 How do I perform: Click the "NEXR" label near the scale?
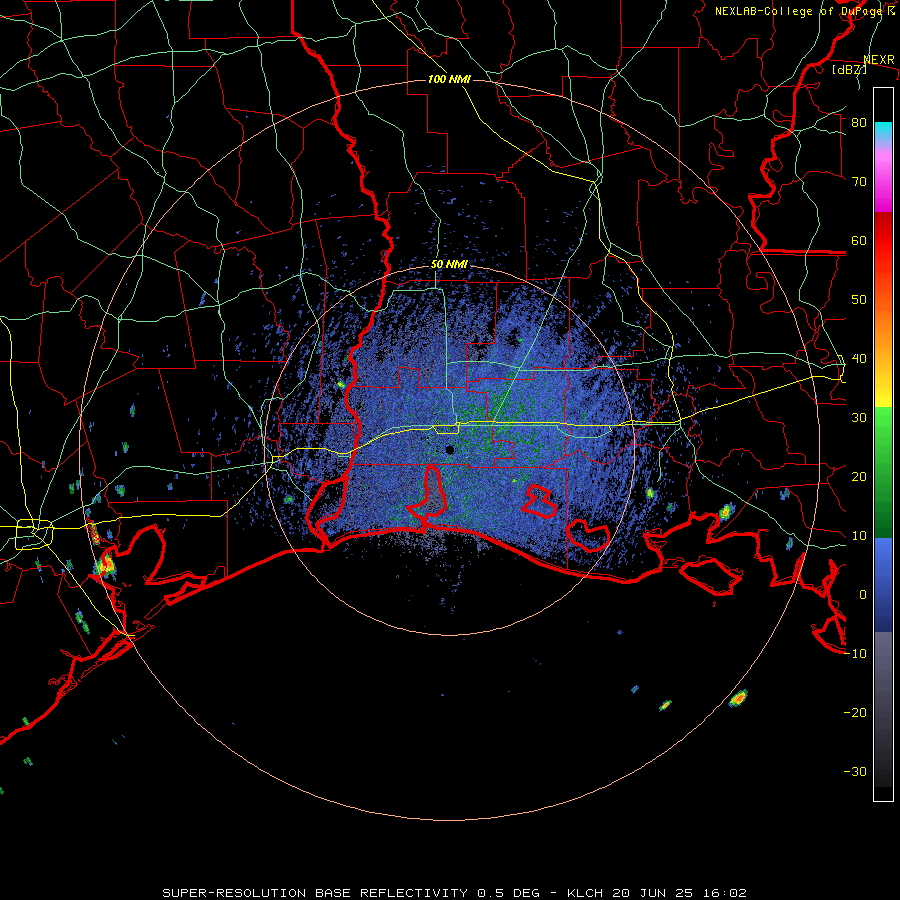coord(879,60)
